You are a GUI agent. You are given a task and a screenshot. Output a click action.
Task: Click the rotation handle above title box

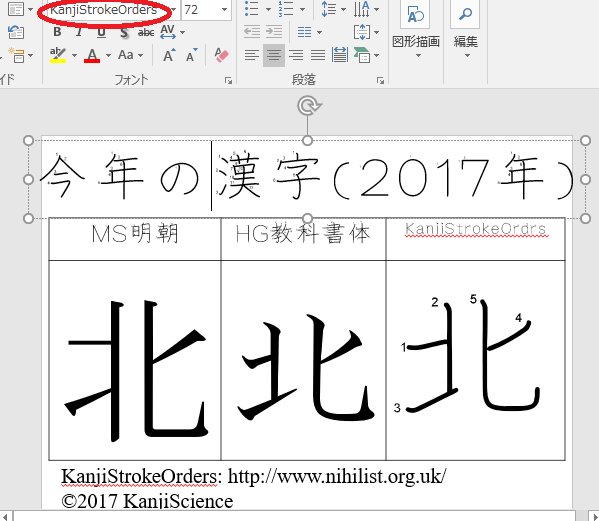(x=308, y=105)
